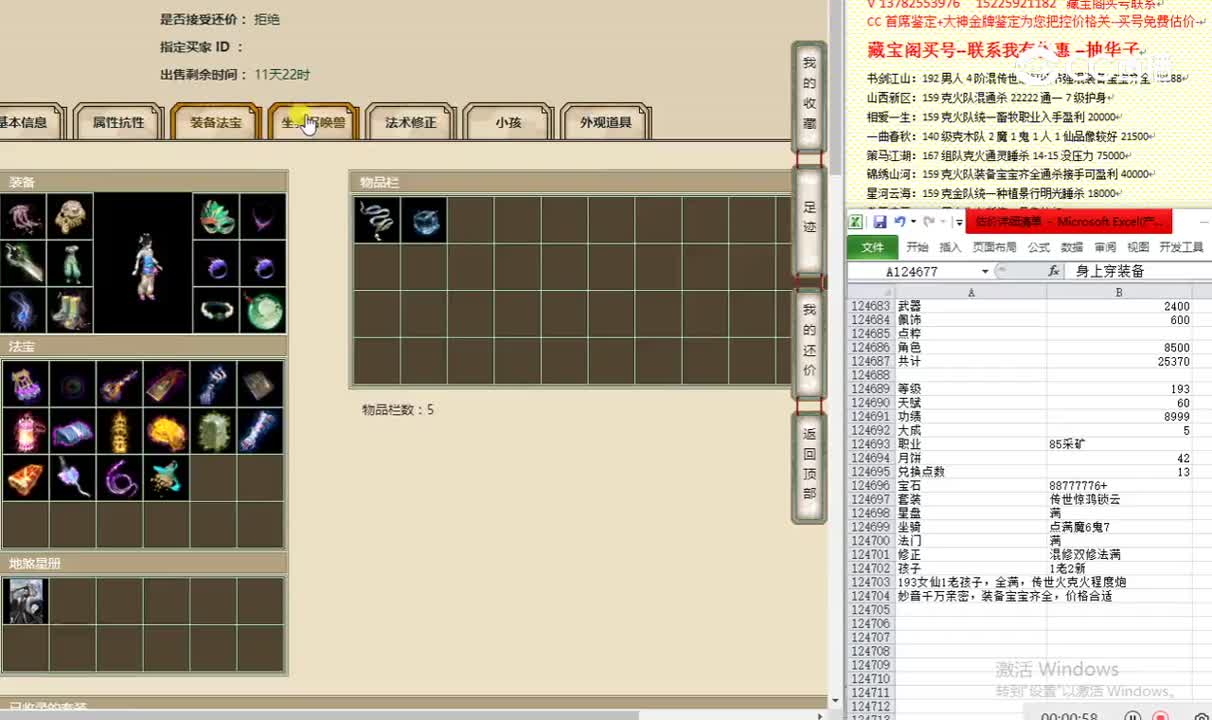Image resolution: width=1212 pixels, height=720 pixels.
Task: Click the Excel Name Box showing A124677
Action: [912, 272]
